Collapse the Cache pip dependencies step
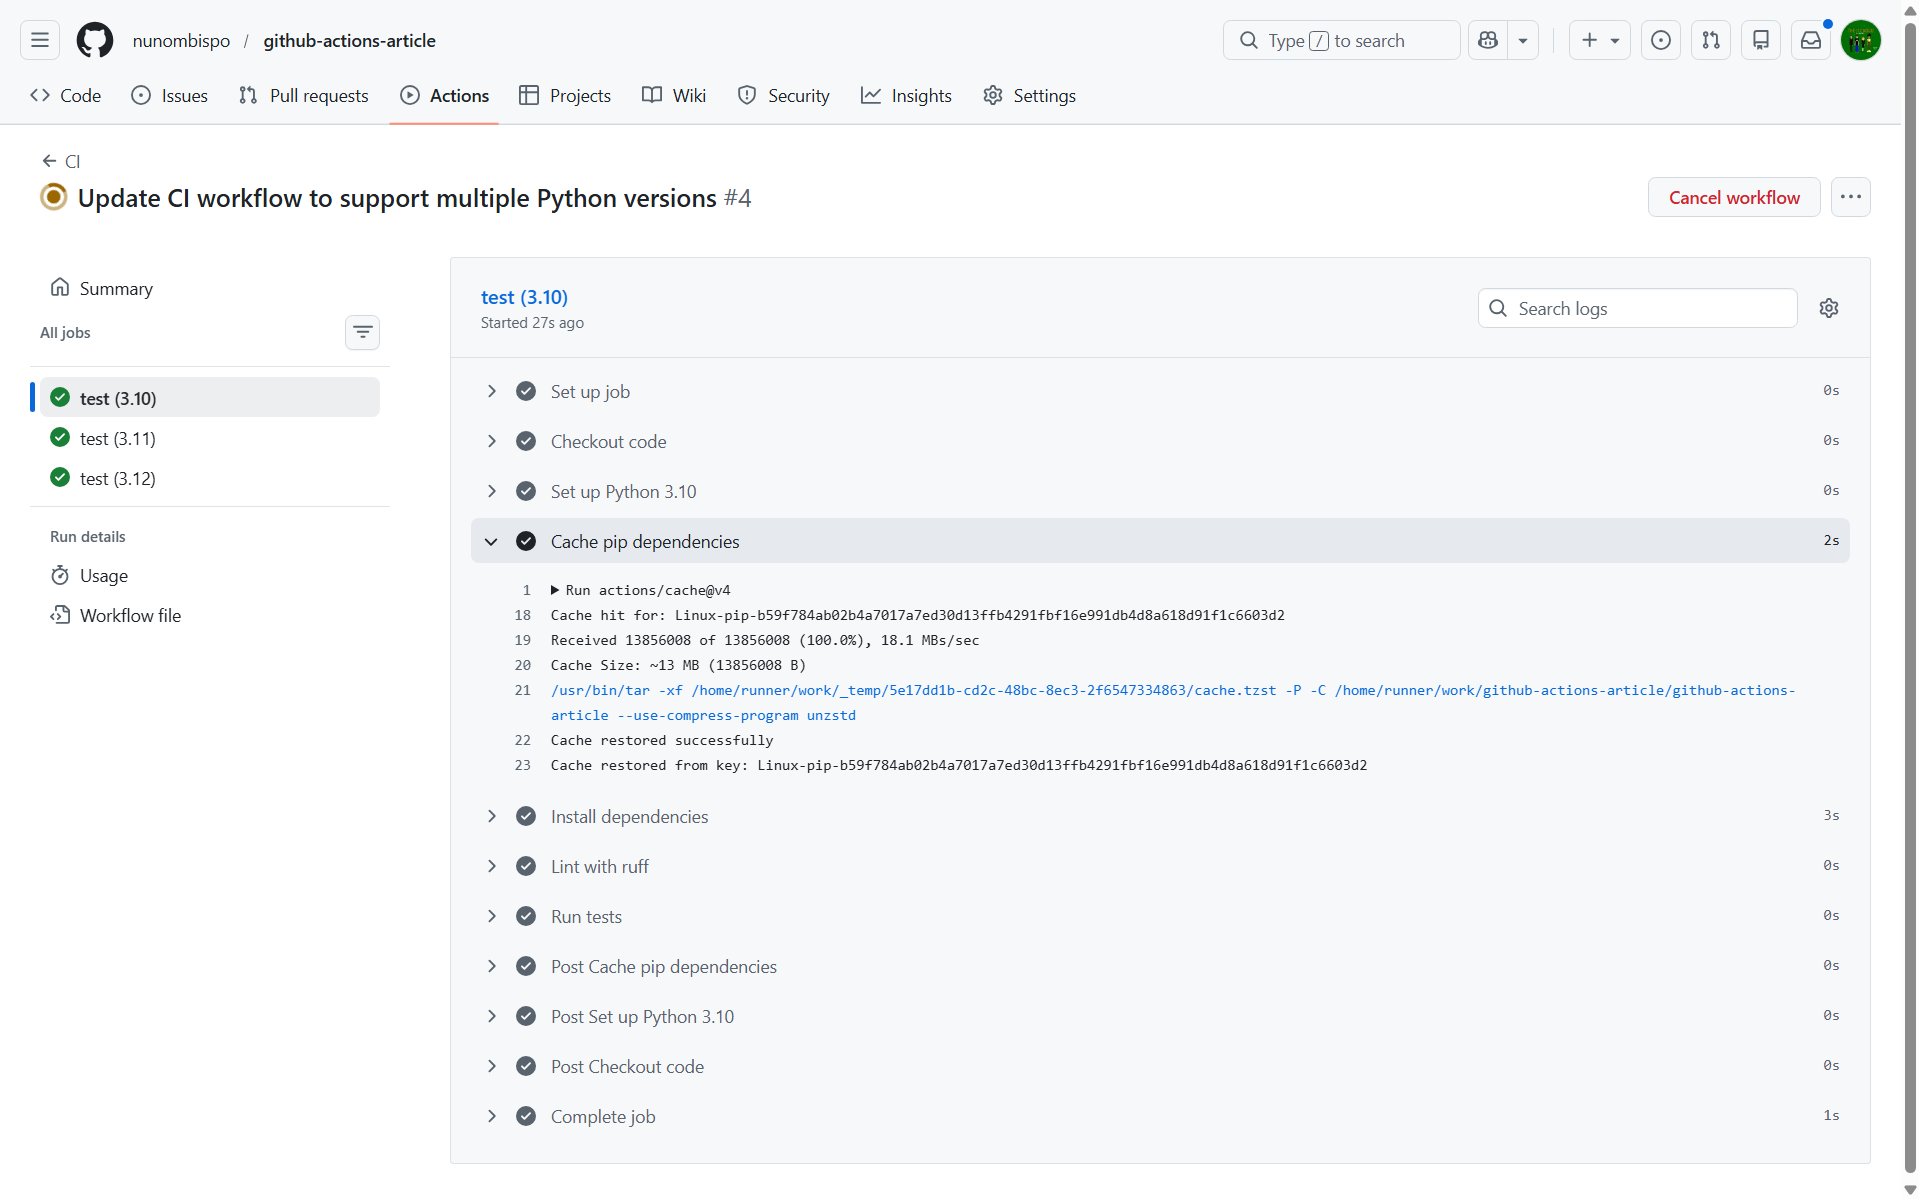This screenshot has width=1919, height=1199. point(491,541)
